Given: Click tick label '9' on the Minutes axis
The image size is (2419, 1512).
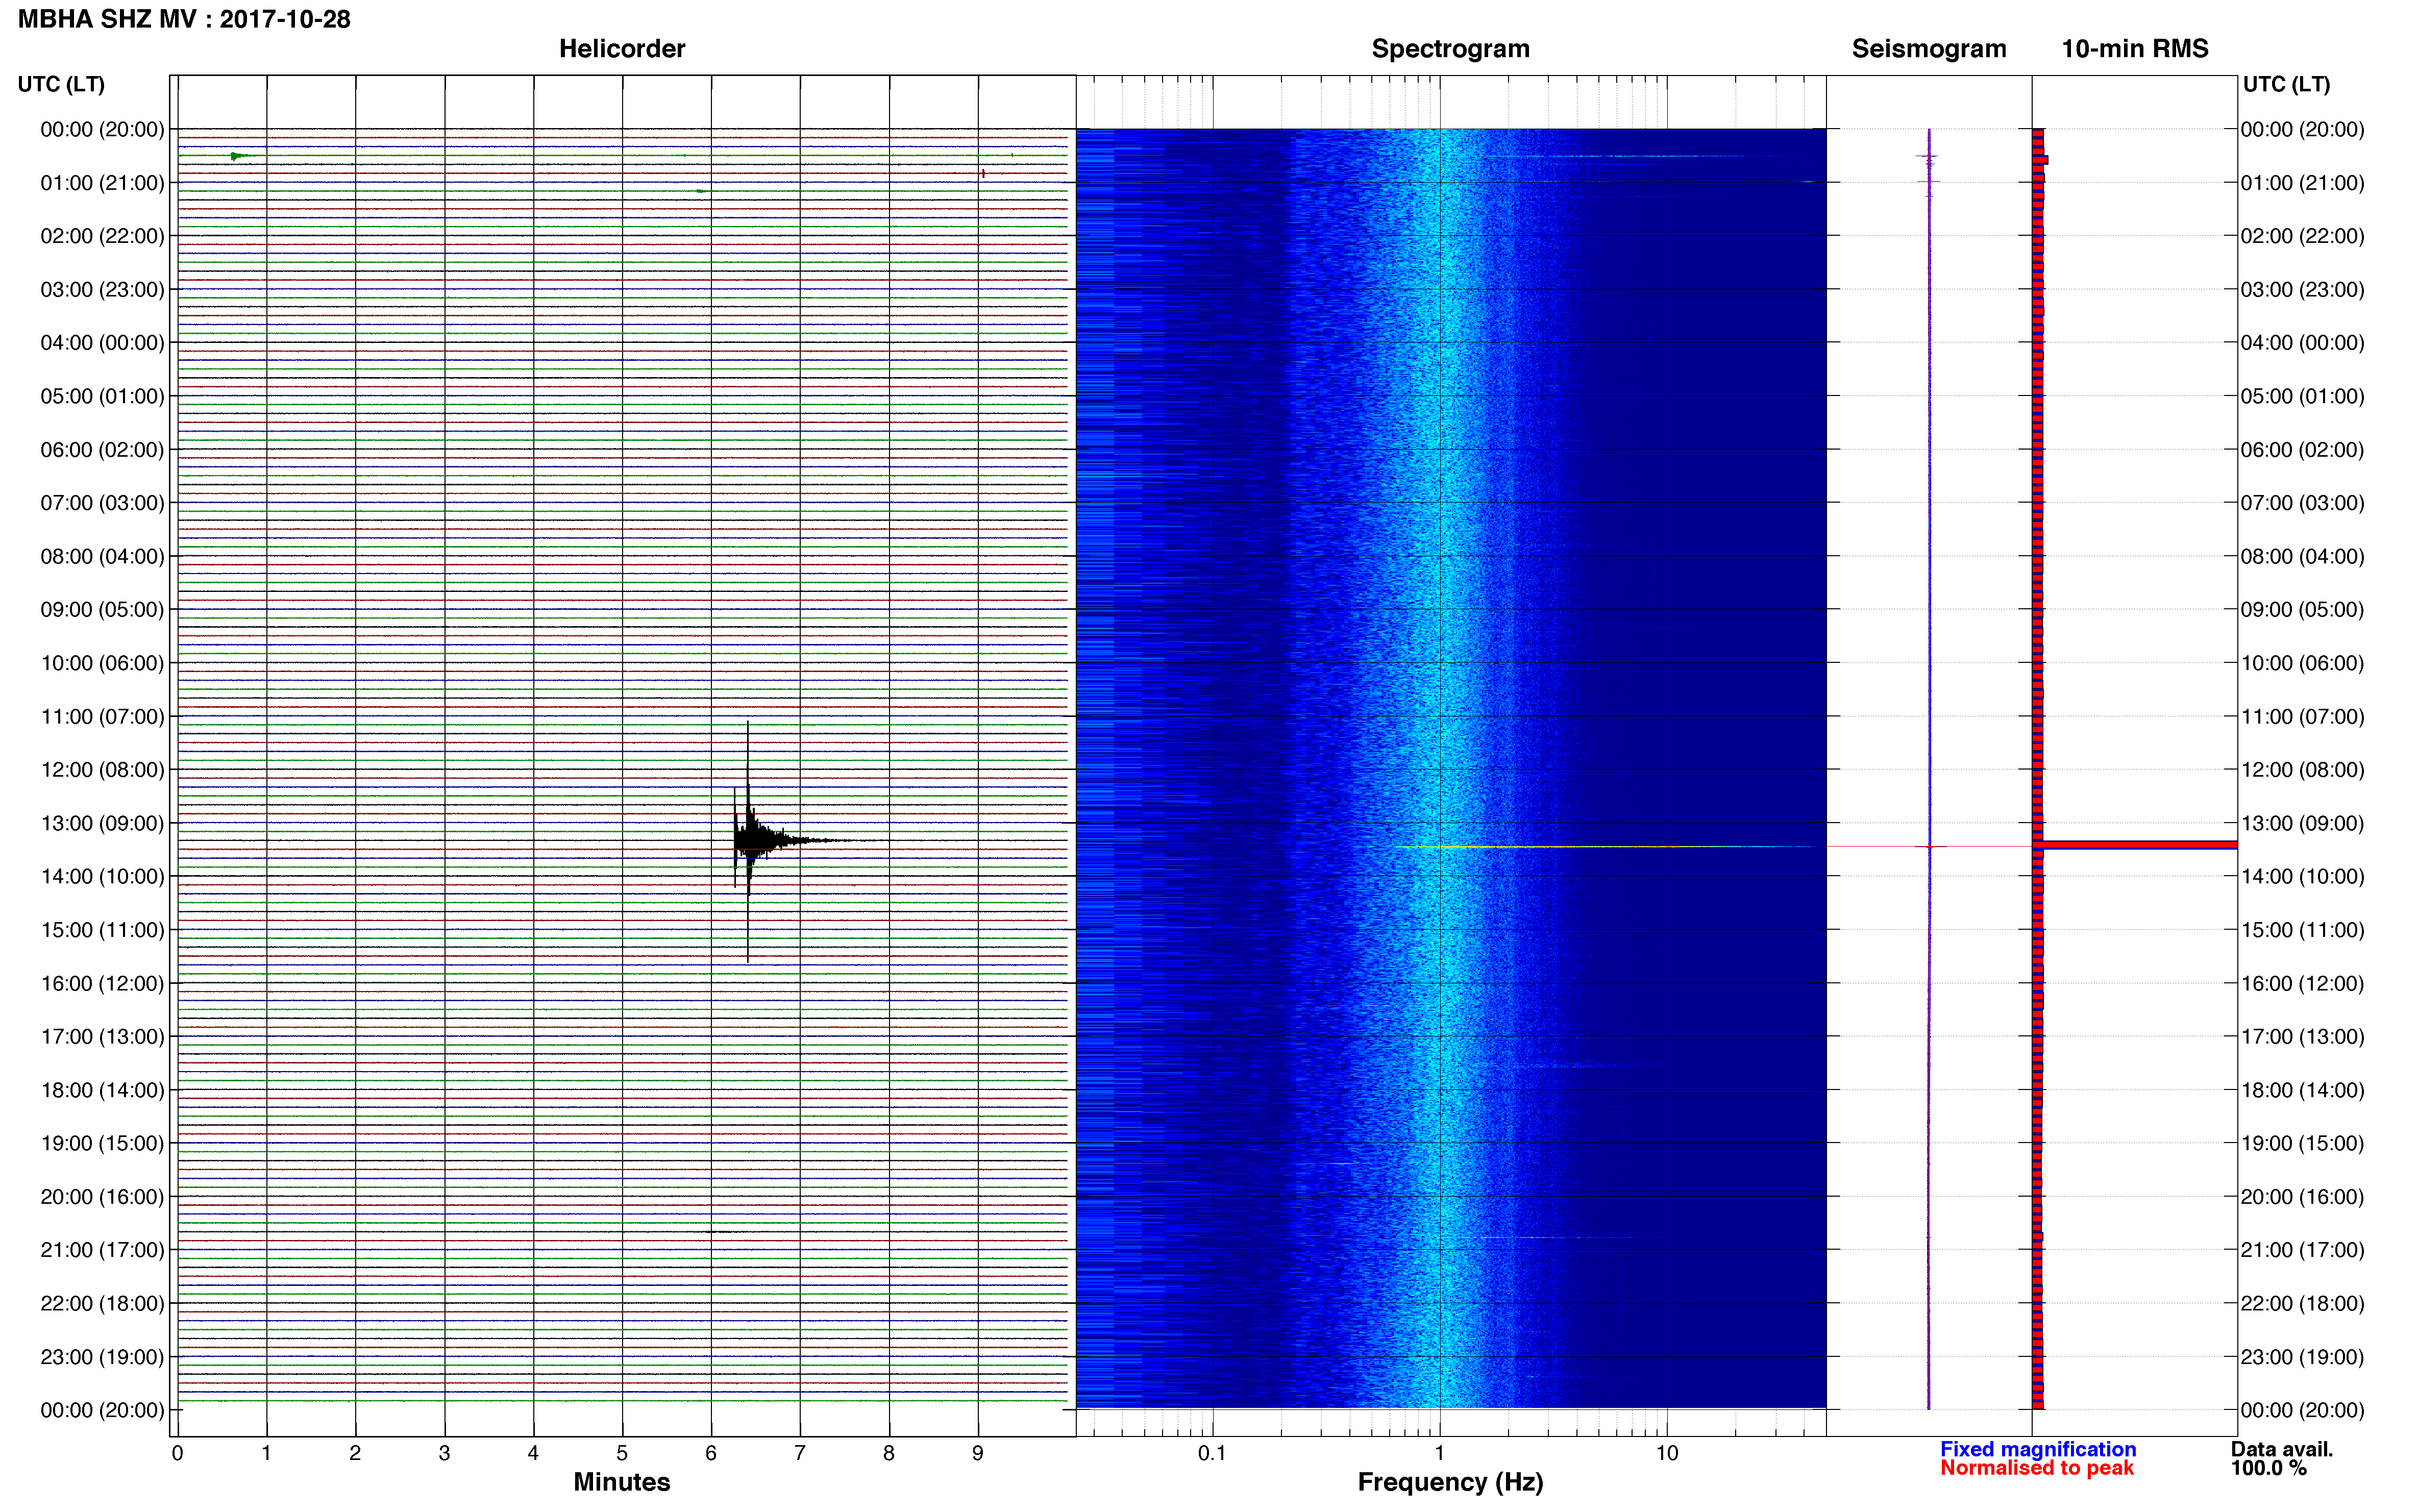Looking at the screenshot, I should point(978,1453).
